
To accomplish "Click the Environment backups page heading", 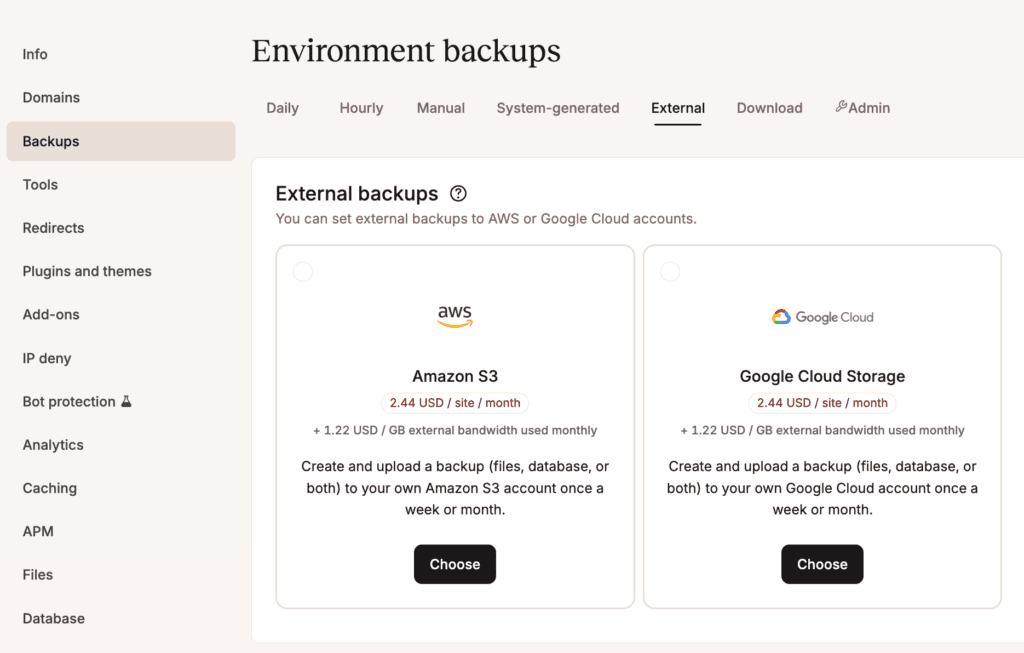I will pos(406,51).
